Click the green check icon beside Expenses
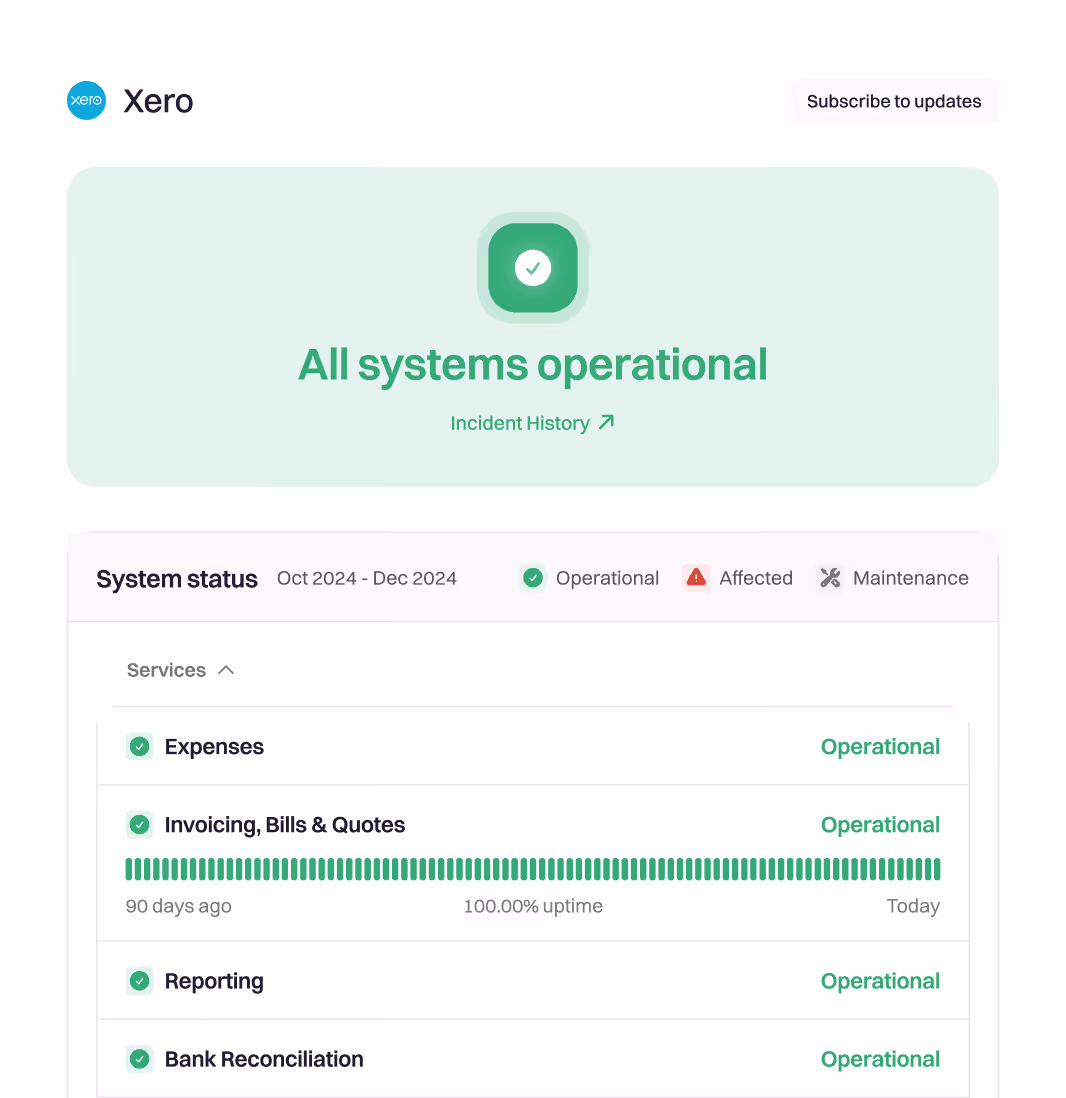 pos(140,746)
